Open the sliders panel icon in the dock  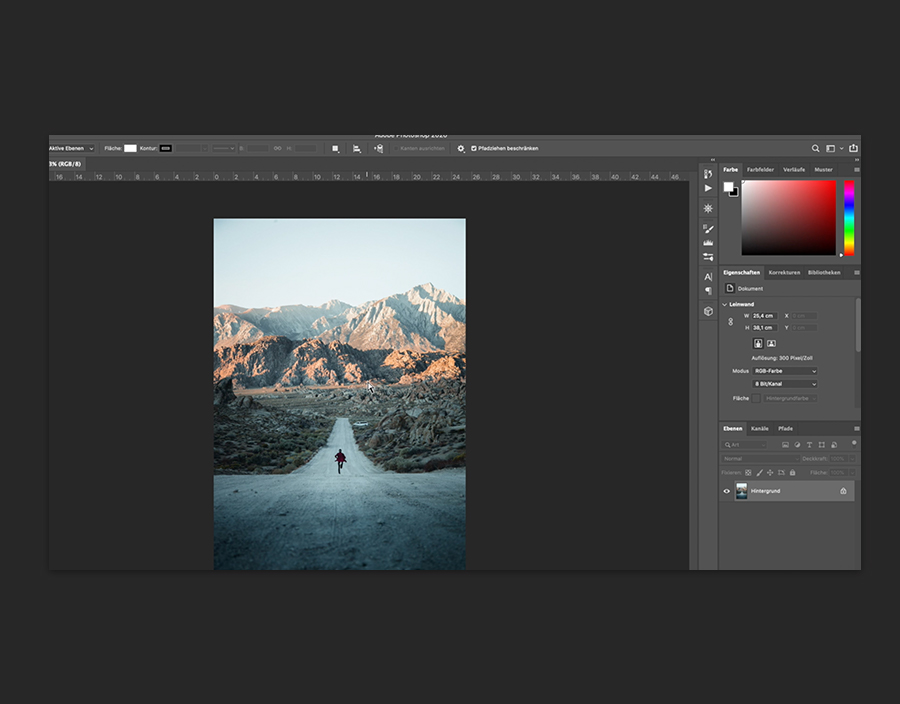point(708,256)
